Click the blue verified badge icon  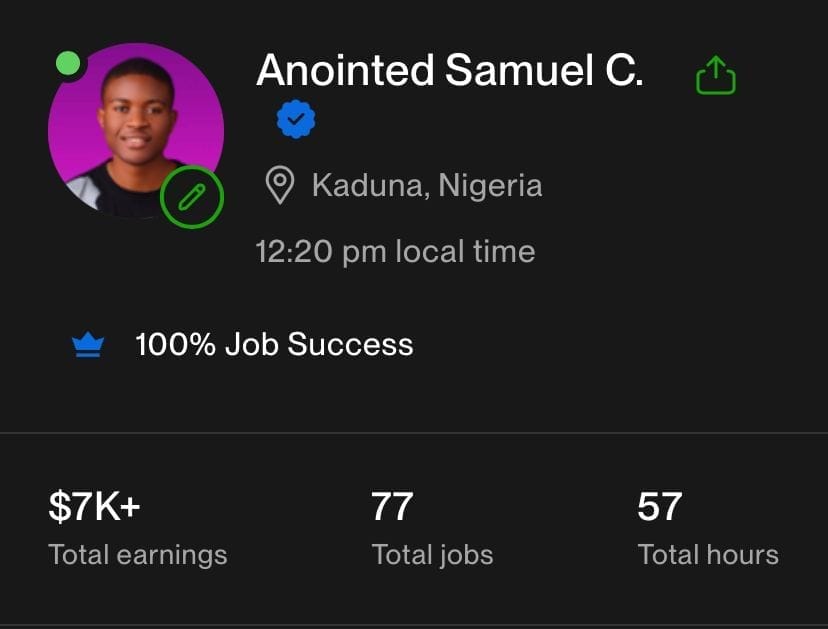pyautogui.click(x=296, y=121)
